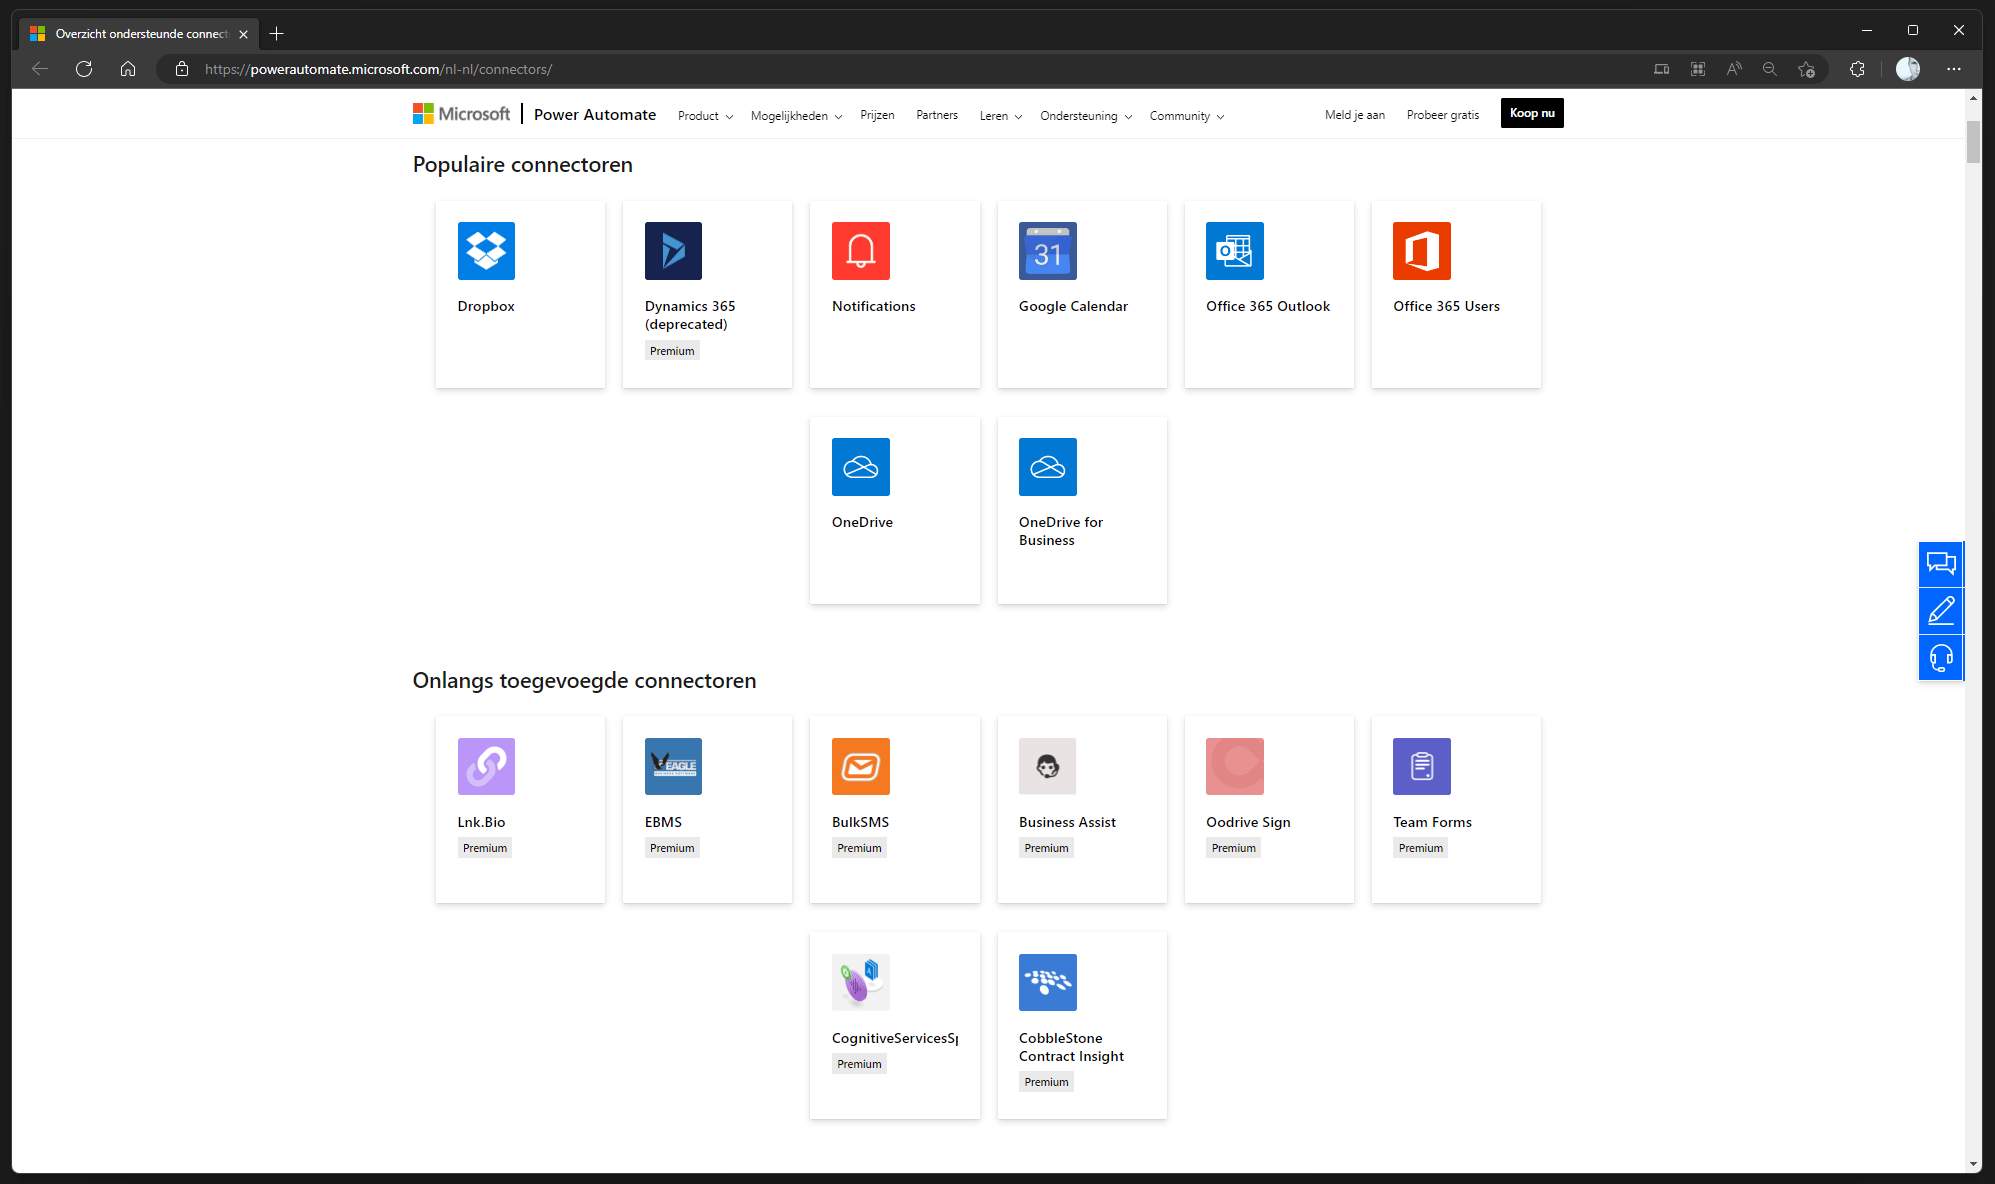Open the CognitiveServices connector icon
This screenshot has width=1995, height=1184.
(861, 983)
